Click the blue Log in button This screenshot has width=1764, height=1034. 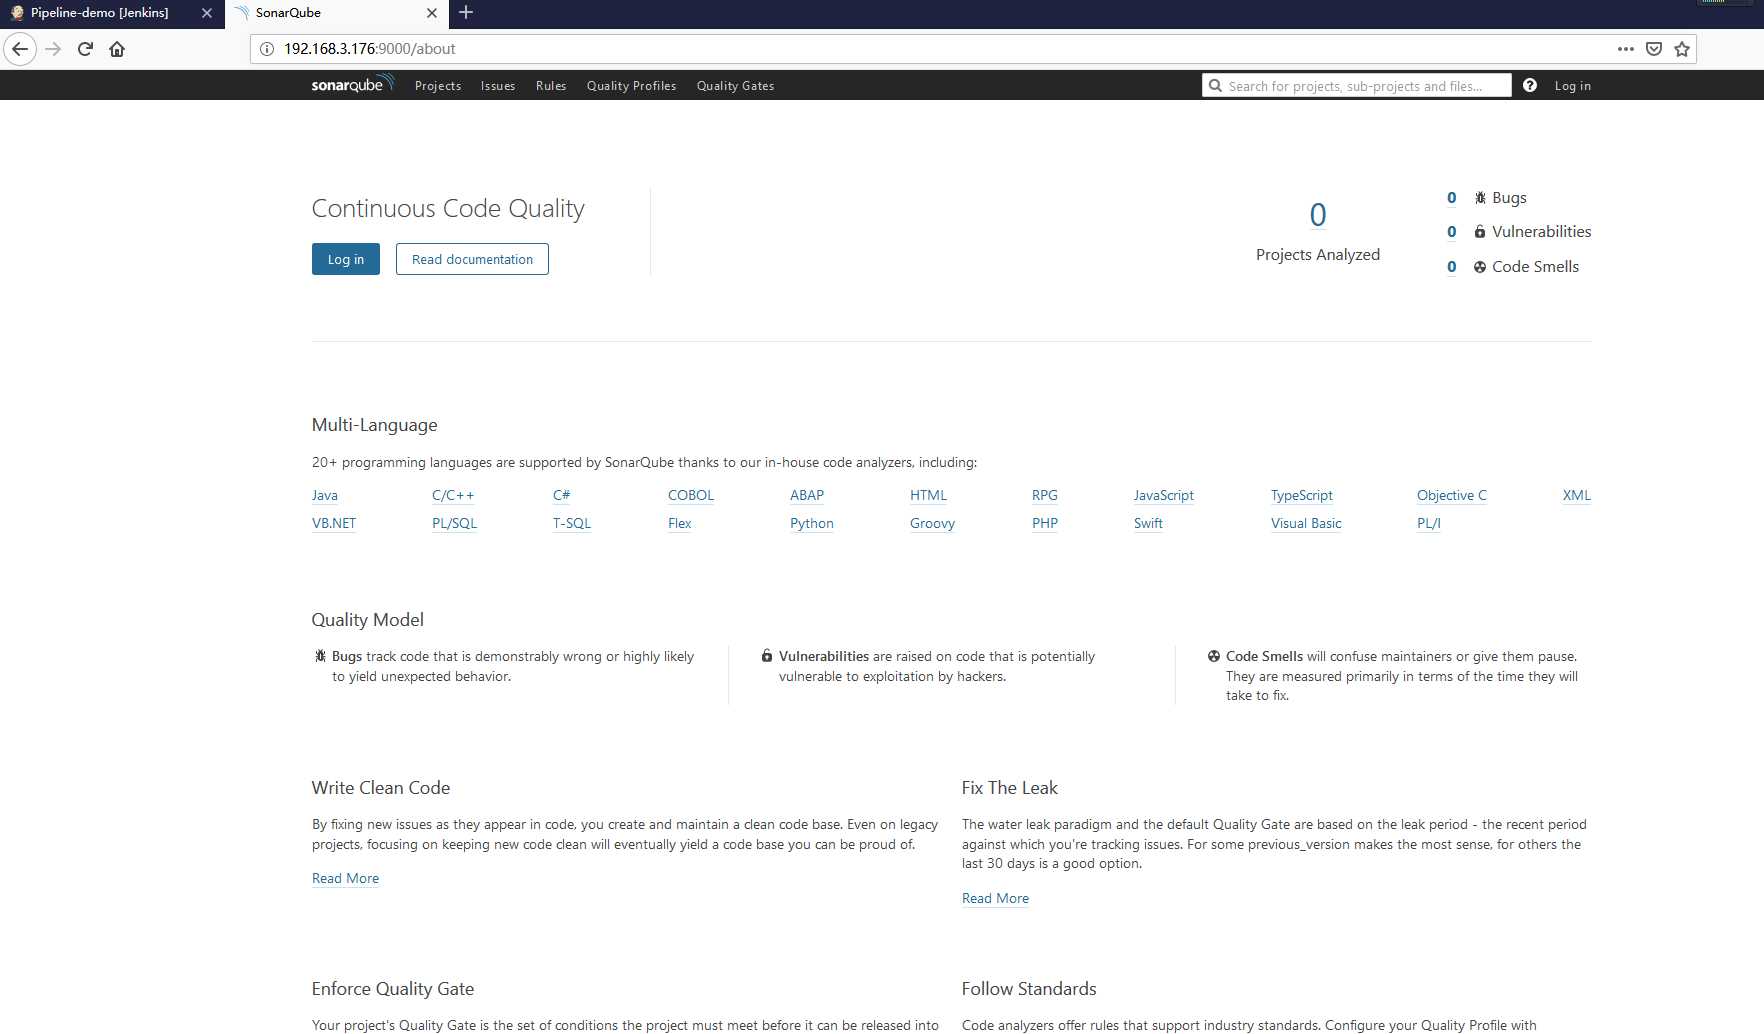pyautogui.click(x=346, y=259)
